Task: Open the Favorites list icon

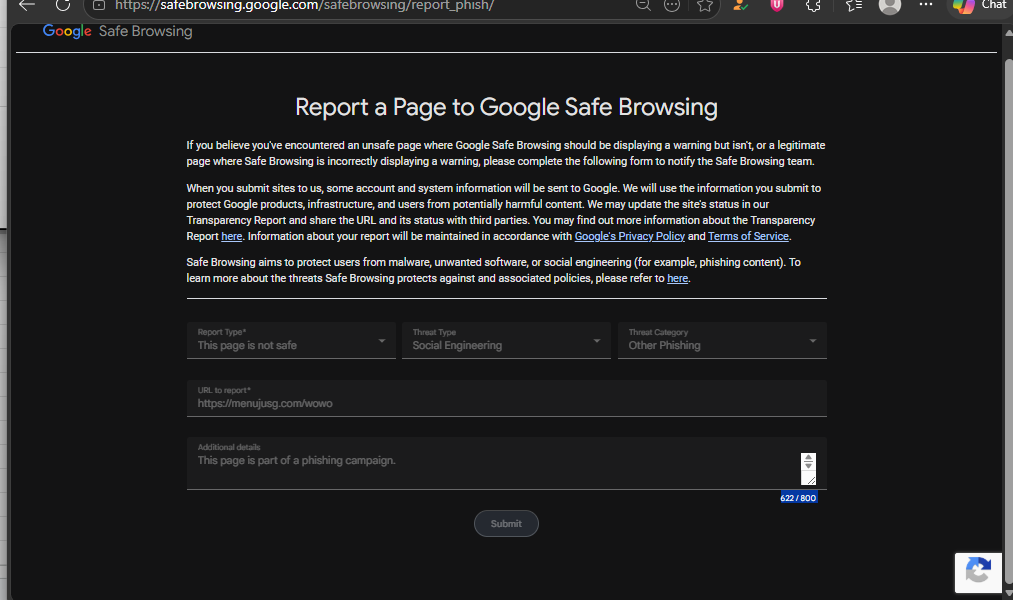Action: pos(854,5)
